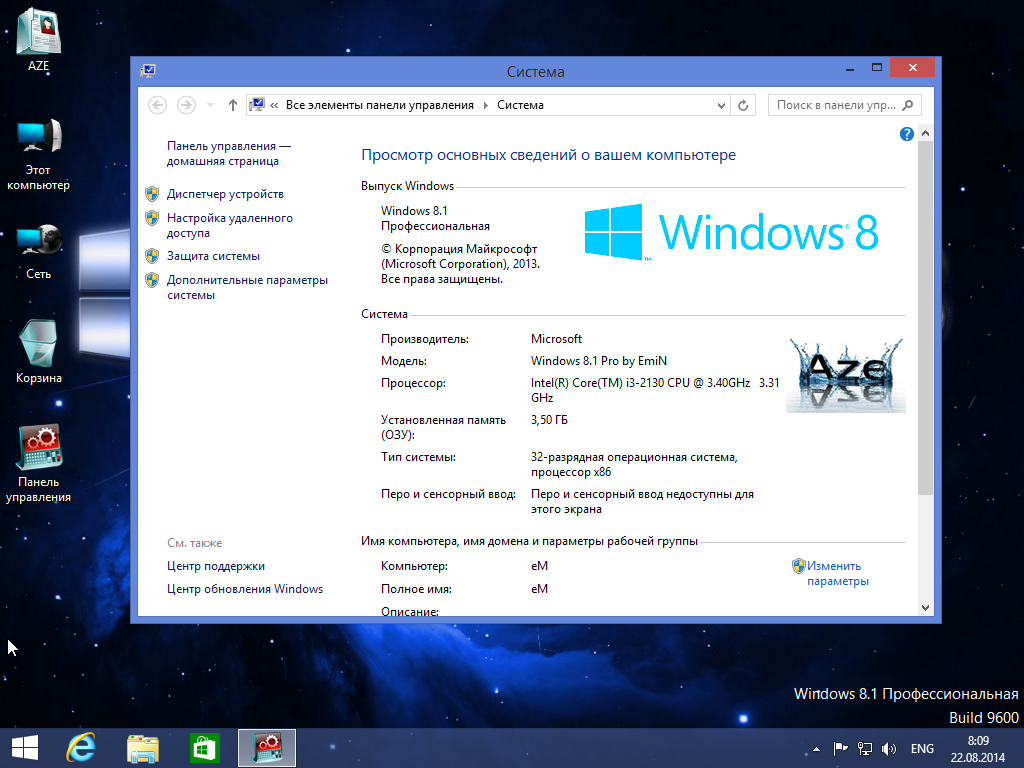
Task: Open Диспетчер устройств link
Action: point(225,194)
